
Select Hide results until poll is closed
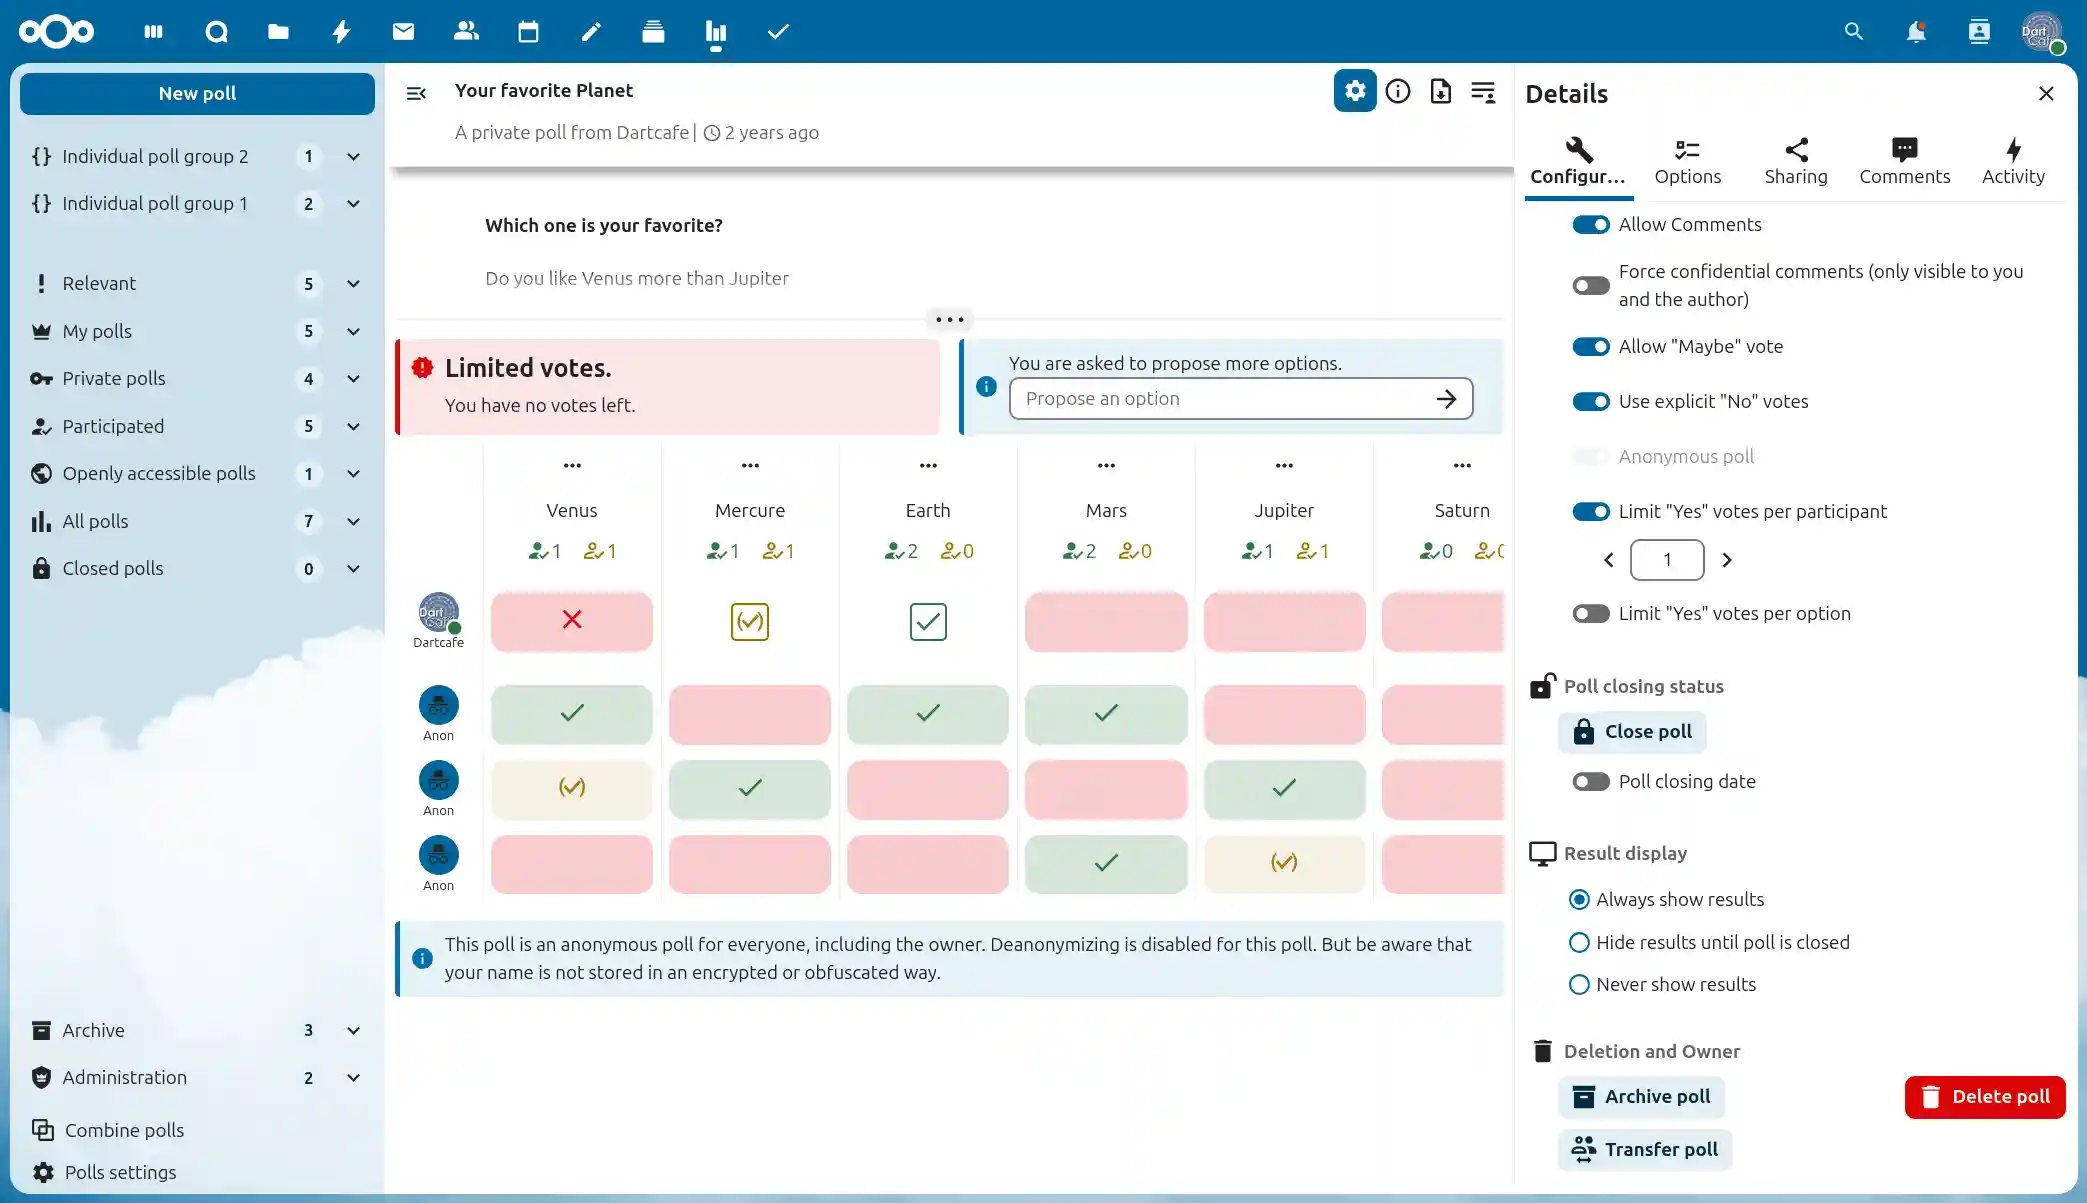tap(1579, 942)
